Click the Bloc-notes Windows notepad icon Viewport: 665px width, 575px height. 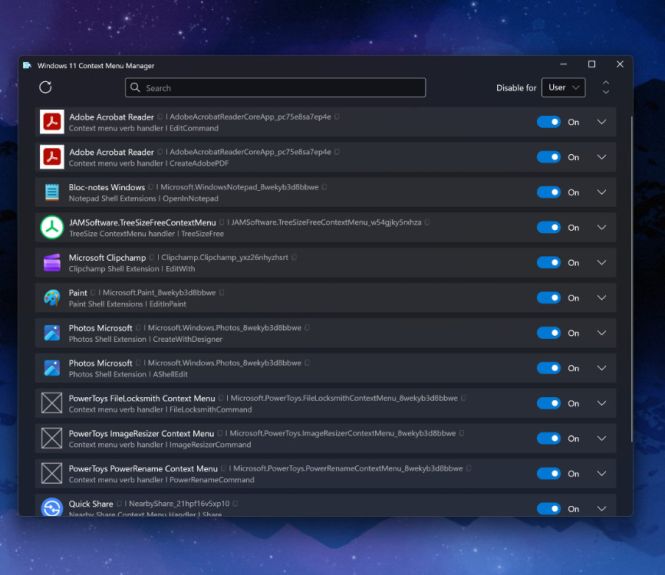52,192
